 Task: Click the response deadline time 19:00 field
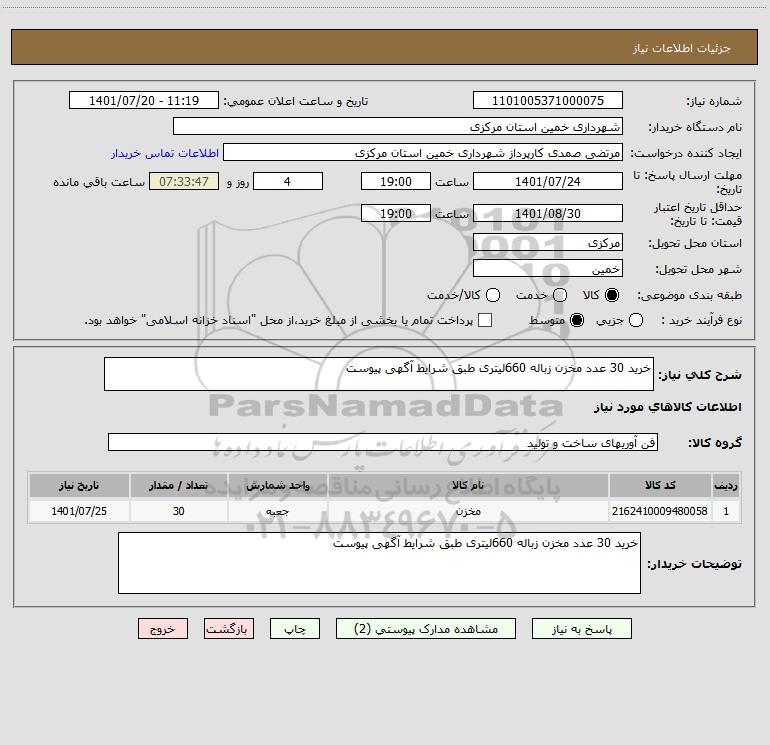(396, 182)
